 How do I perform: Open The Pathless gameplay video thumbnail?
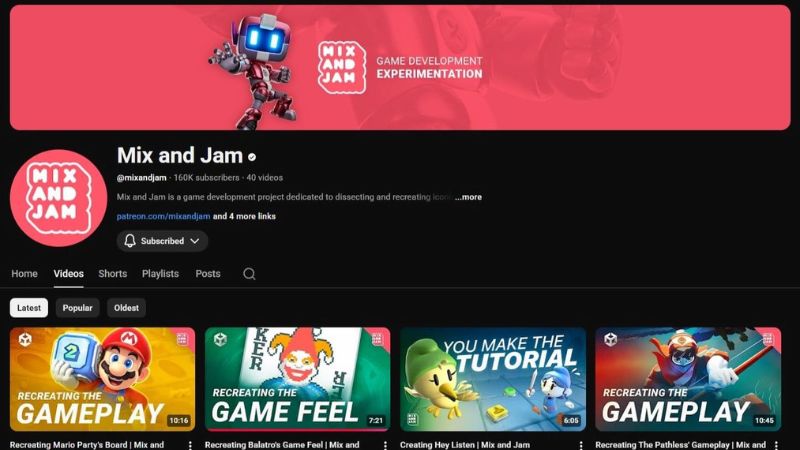tap(688, 379)
